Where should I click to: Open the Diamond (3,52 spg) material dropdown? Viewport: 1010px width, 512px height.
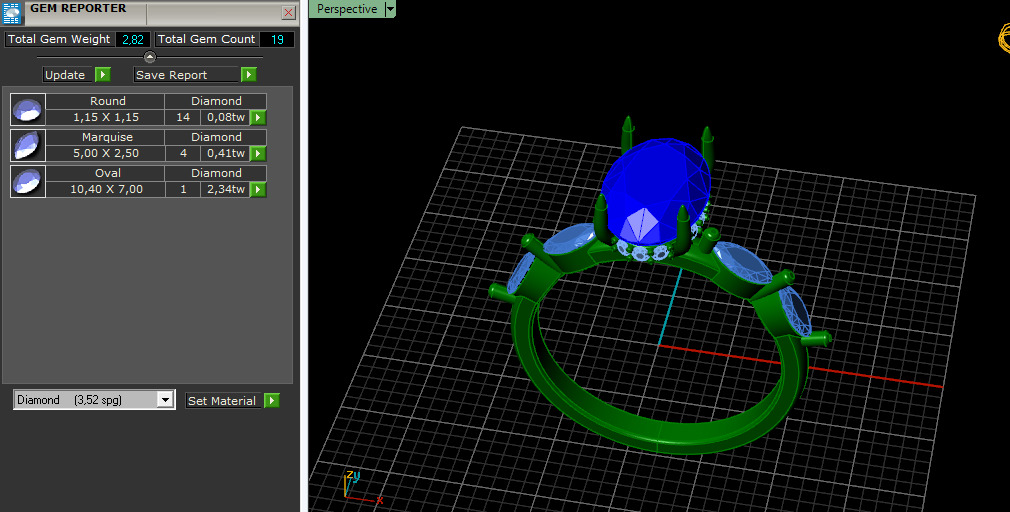coord(165,400)
